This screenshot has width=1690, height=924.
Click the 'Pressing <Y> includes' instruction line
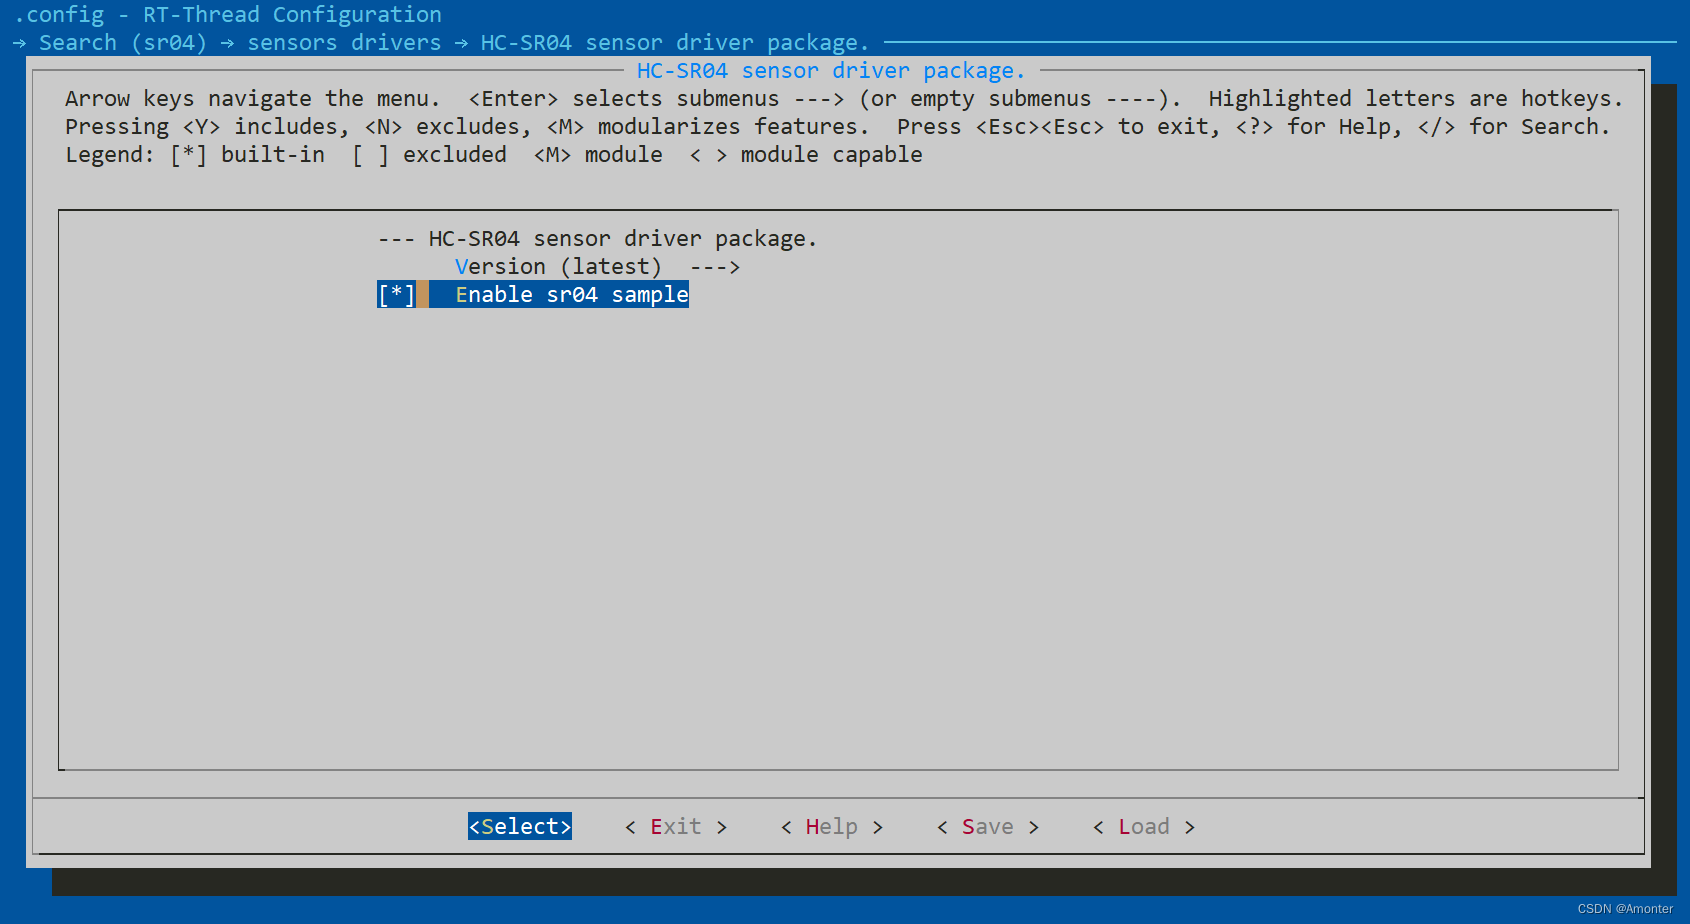coord(838,127)
